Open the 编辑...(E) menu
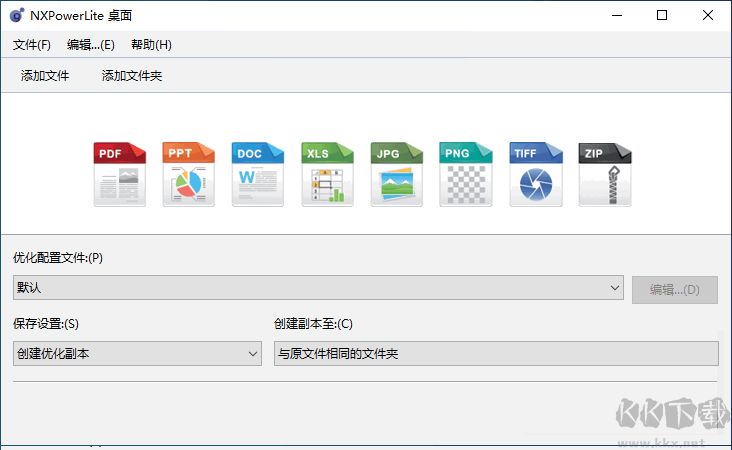Image resolution: width=732 pixels, height=450 pixels. 91,45
